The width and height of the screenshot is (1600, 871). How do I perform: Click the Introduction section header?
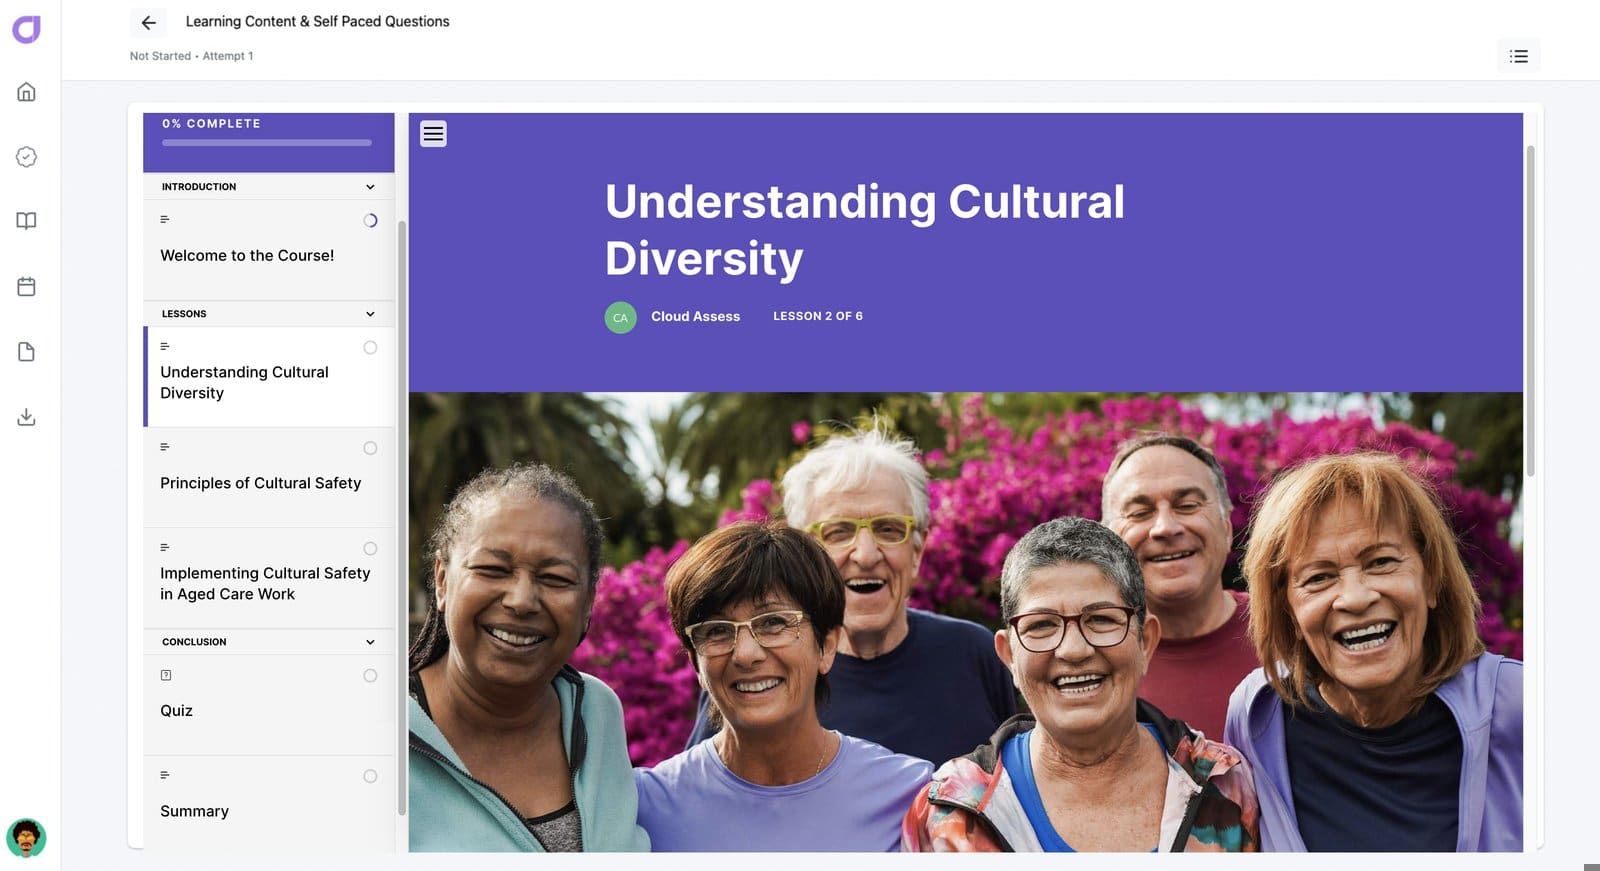(x=269, y=187)
